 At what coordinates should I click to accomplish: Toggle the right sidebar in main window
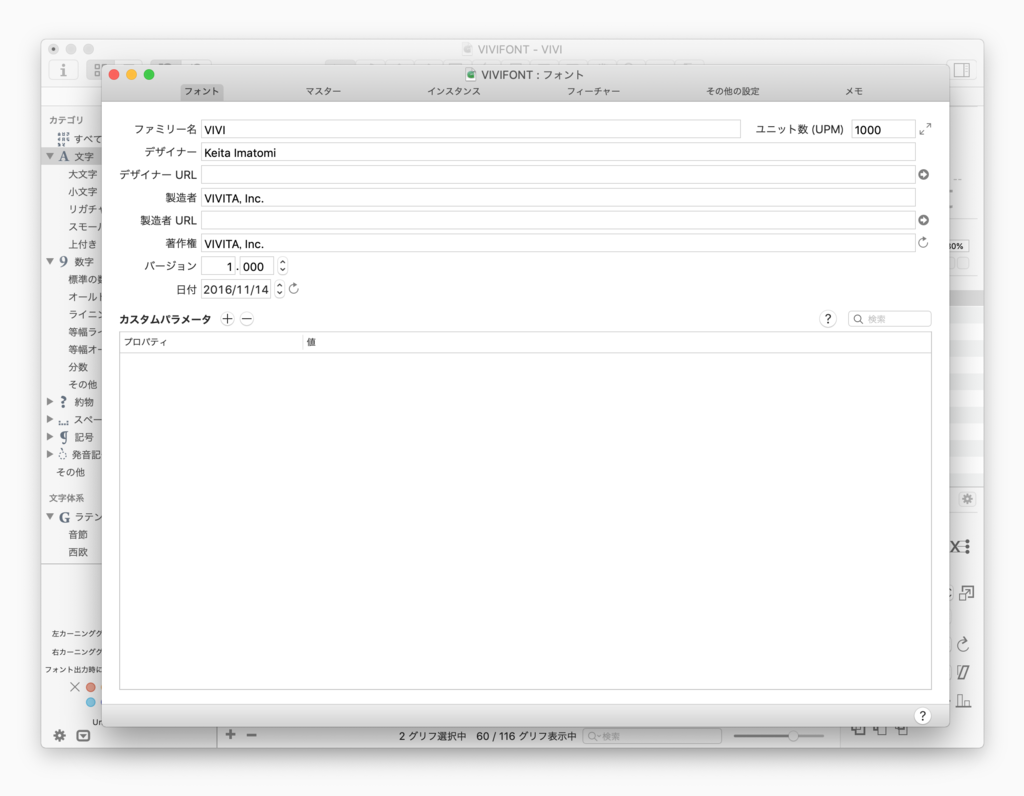[x=961, y=70]
